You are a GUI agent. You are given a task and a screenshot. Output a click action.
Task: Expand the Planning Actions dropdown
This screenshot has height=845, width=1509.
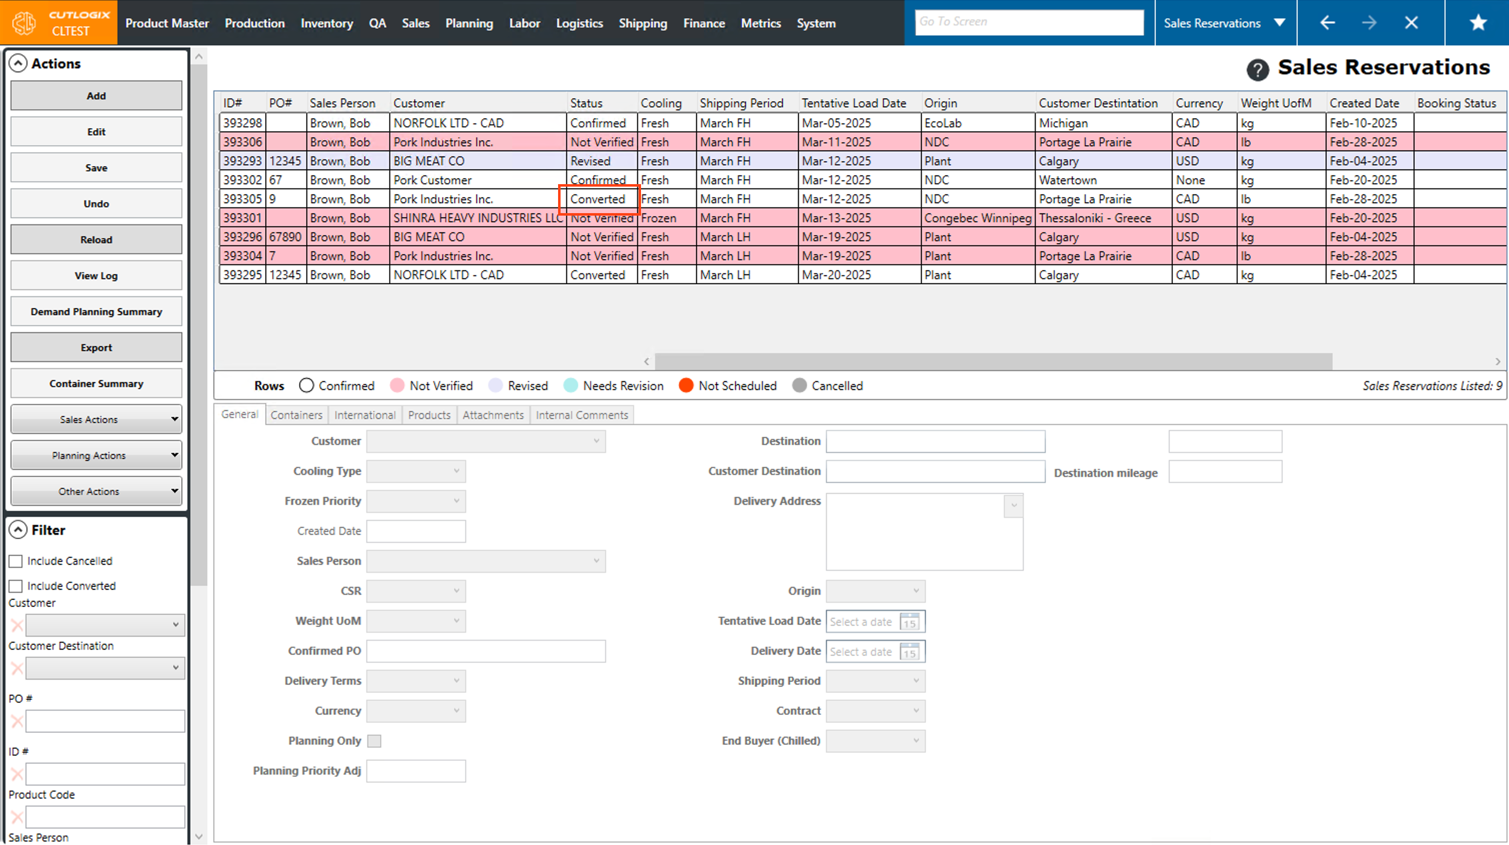tap(96, 456)
